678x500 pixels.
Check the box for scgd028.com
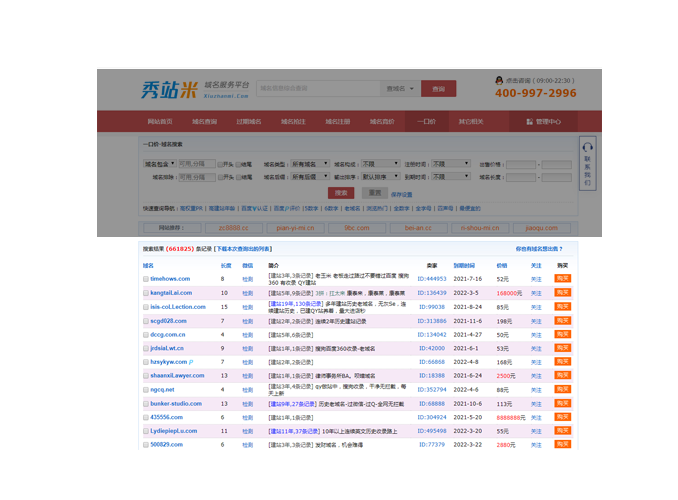click(146, 321)
